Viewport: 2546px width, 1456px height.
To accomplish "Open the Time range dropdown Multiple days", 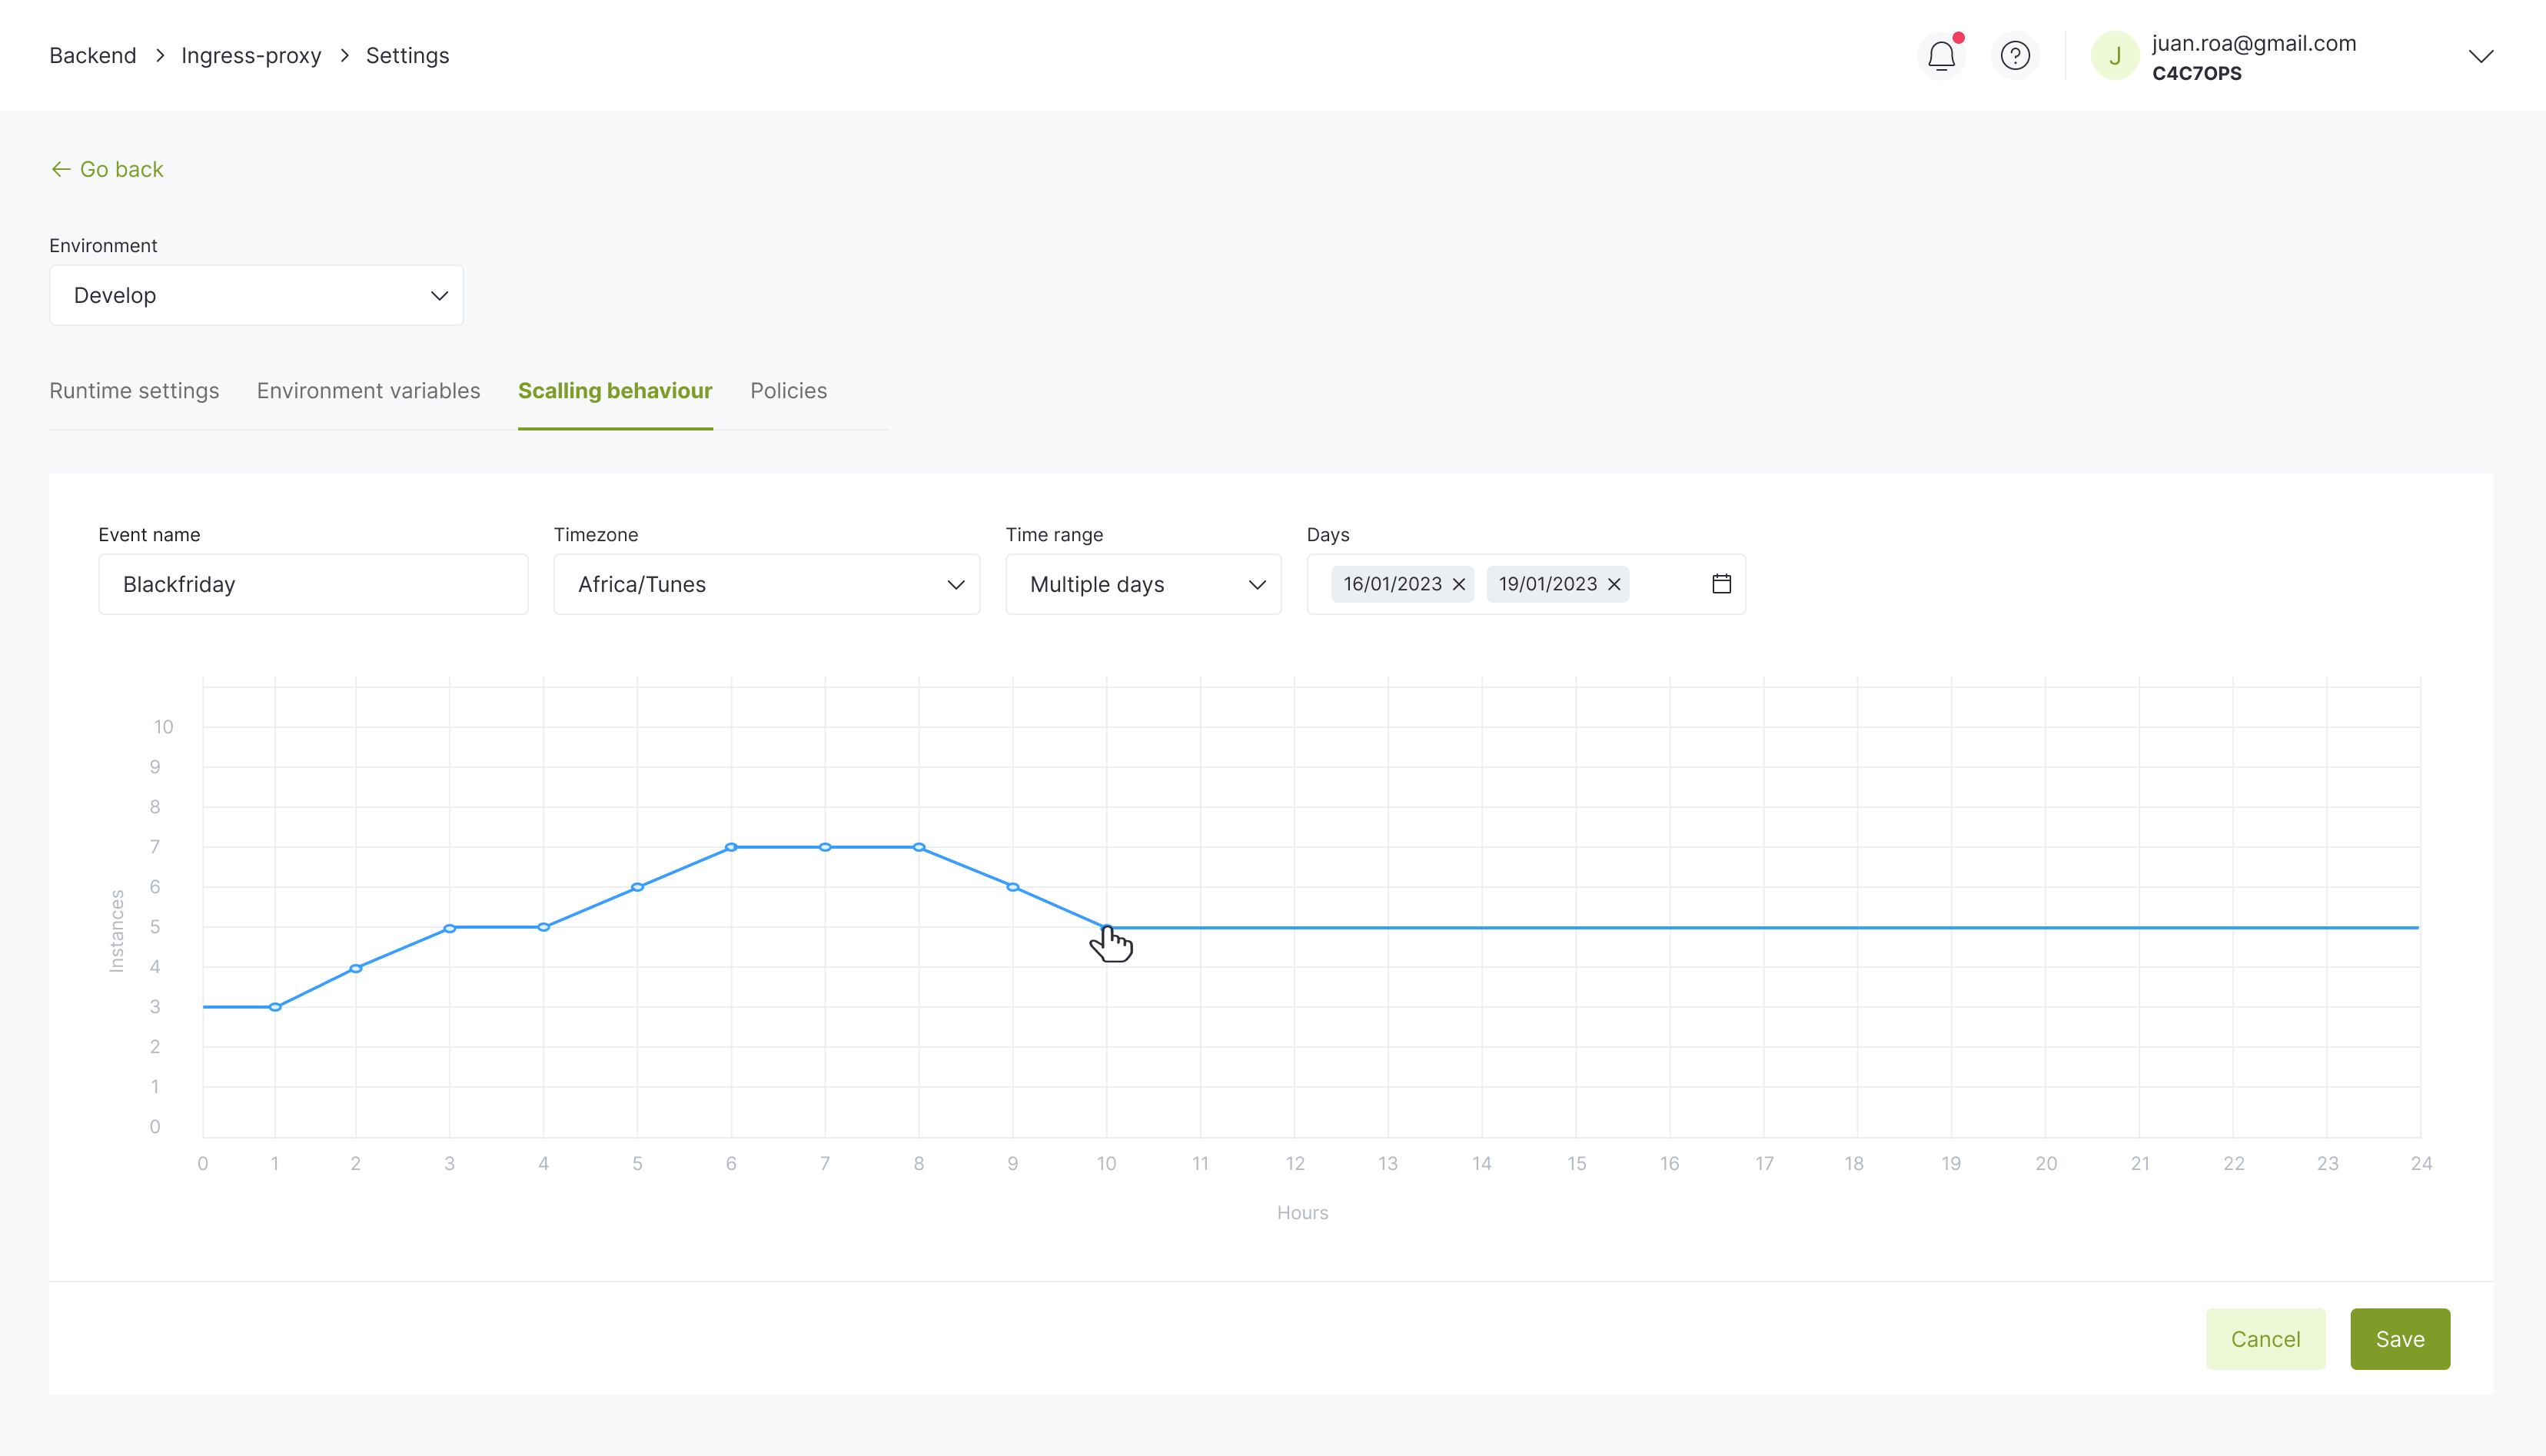I will pyautogui.click(x=1143, y=584).
